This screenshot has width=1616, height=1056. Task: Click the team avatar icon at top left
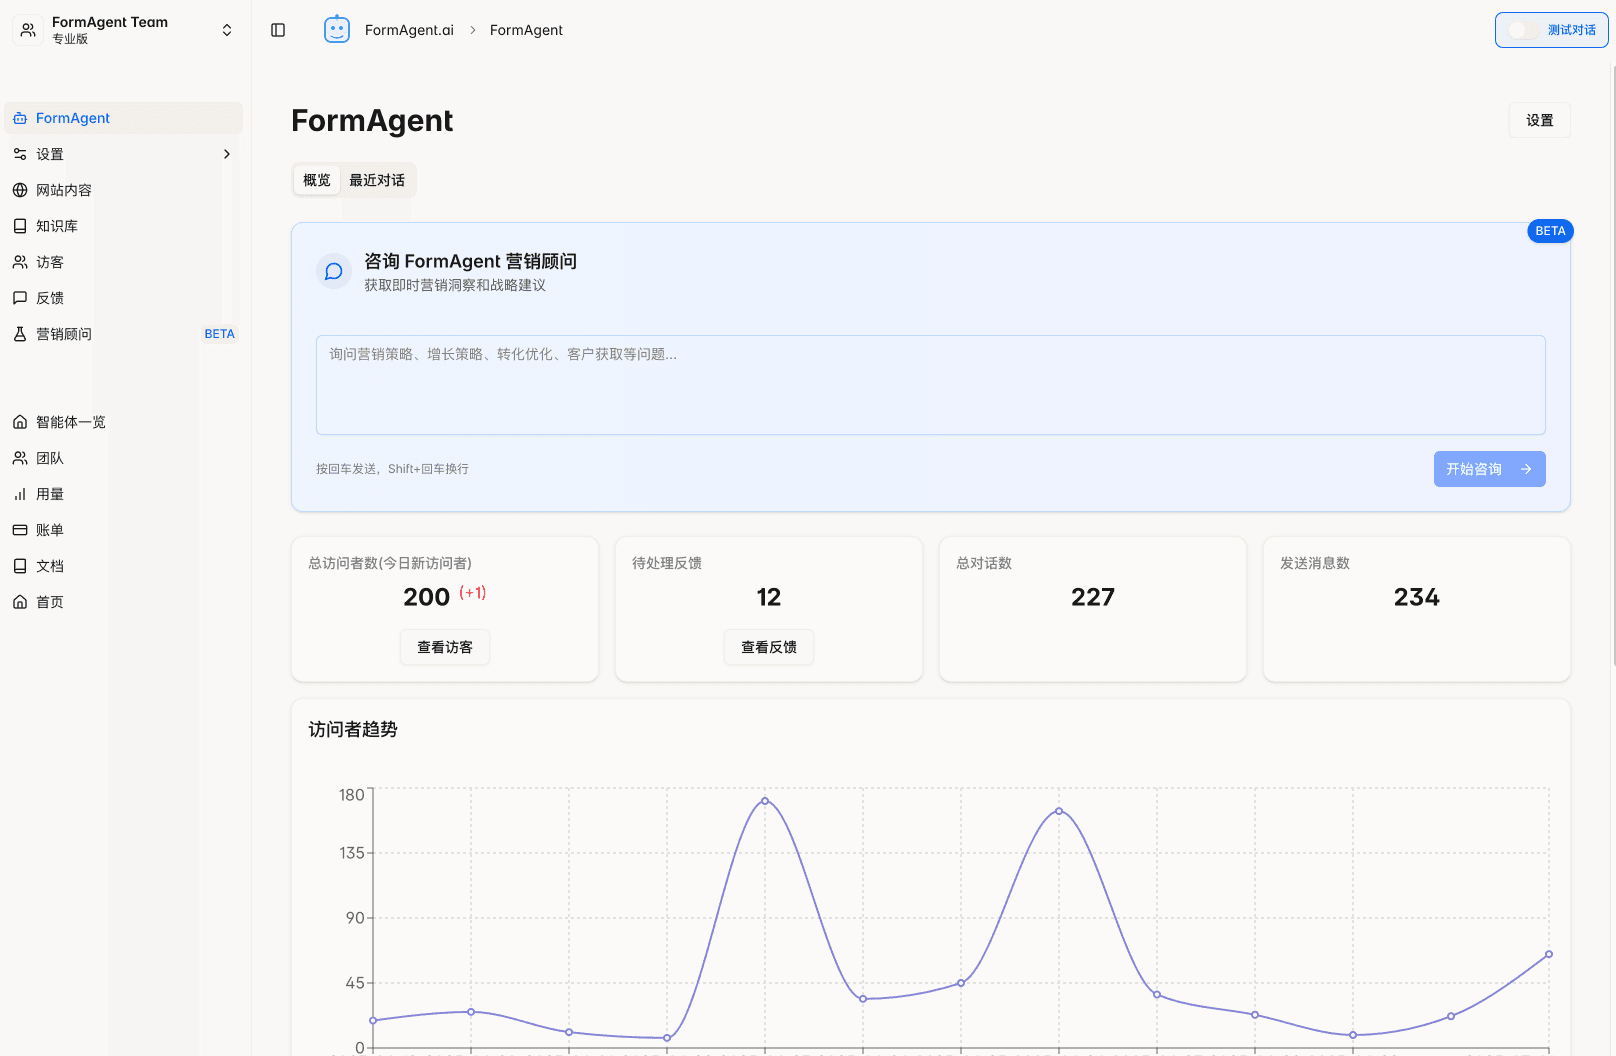28,30
